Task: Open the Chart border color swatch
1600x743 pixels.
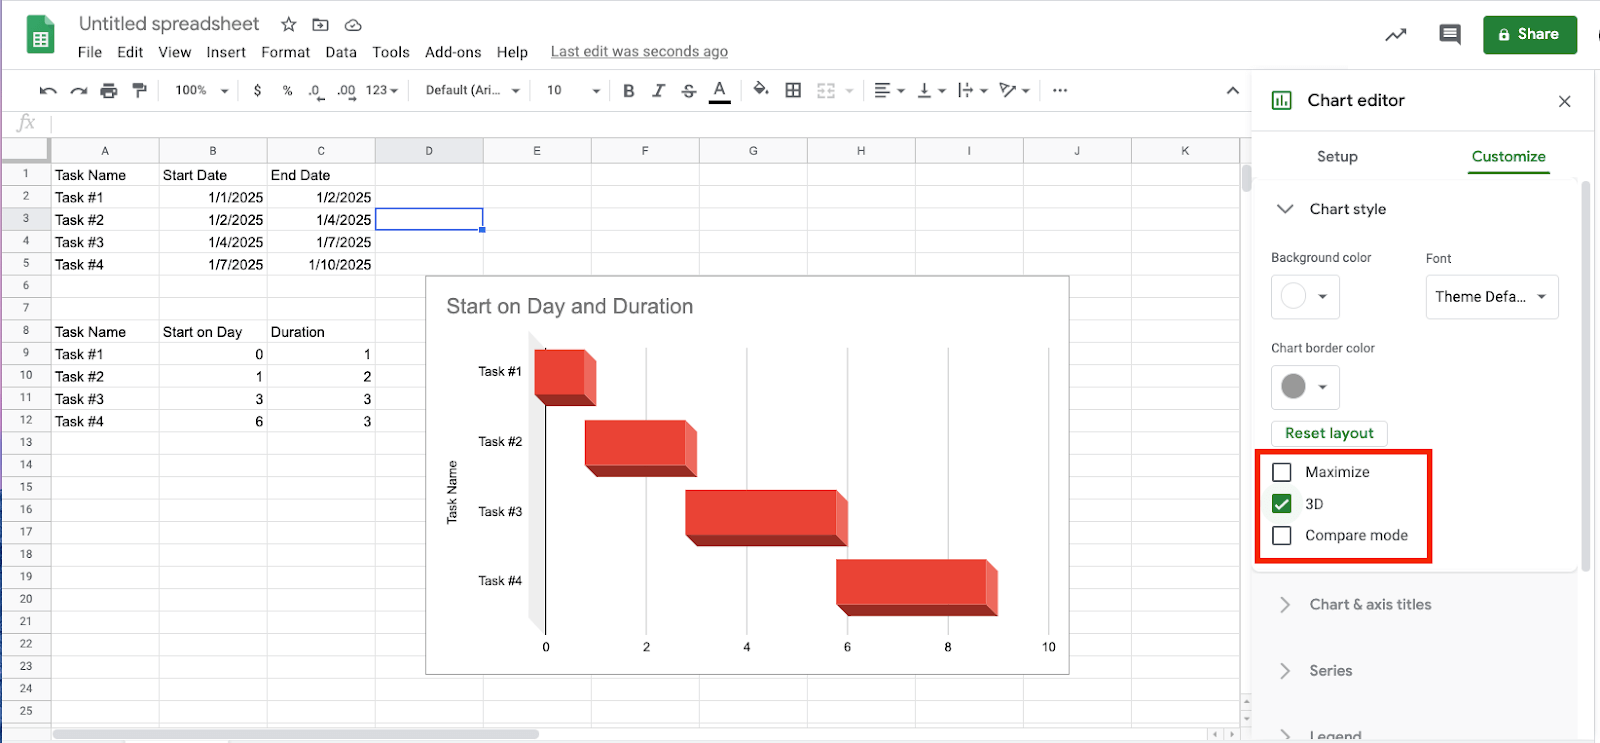Action: [x=1305, y=387]
